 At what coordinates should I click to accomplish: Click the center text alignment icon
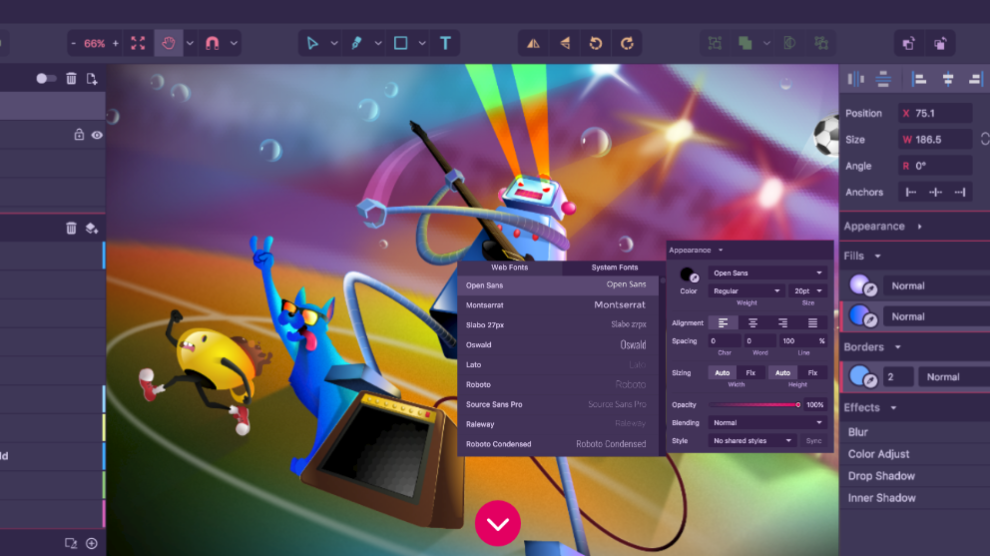pyautogui.click(x=753, y=323)
